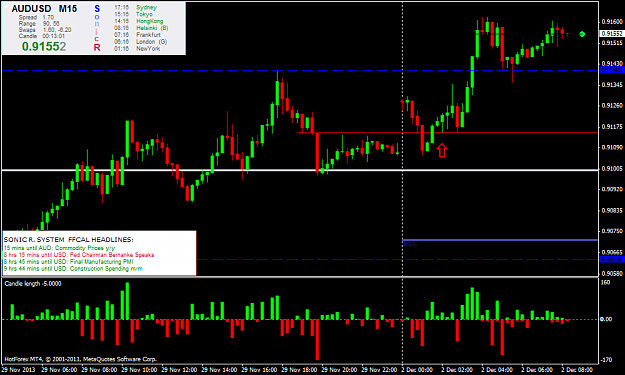
Task: Click the 0.91600 price scale label
Action: (612, 22)
